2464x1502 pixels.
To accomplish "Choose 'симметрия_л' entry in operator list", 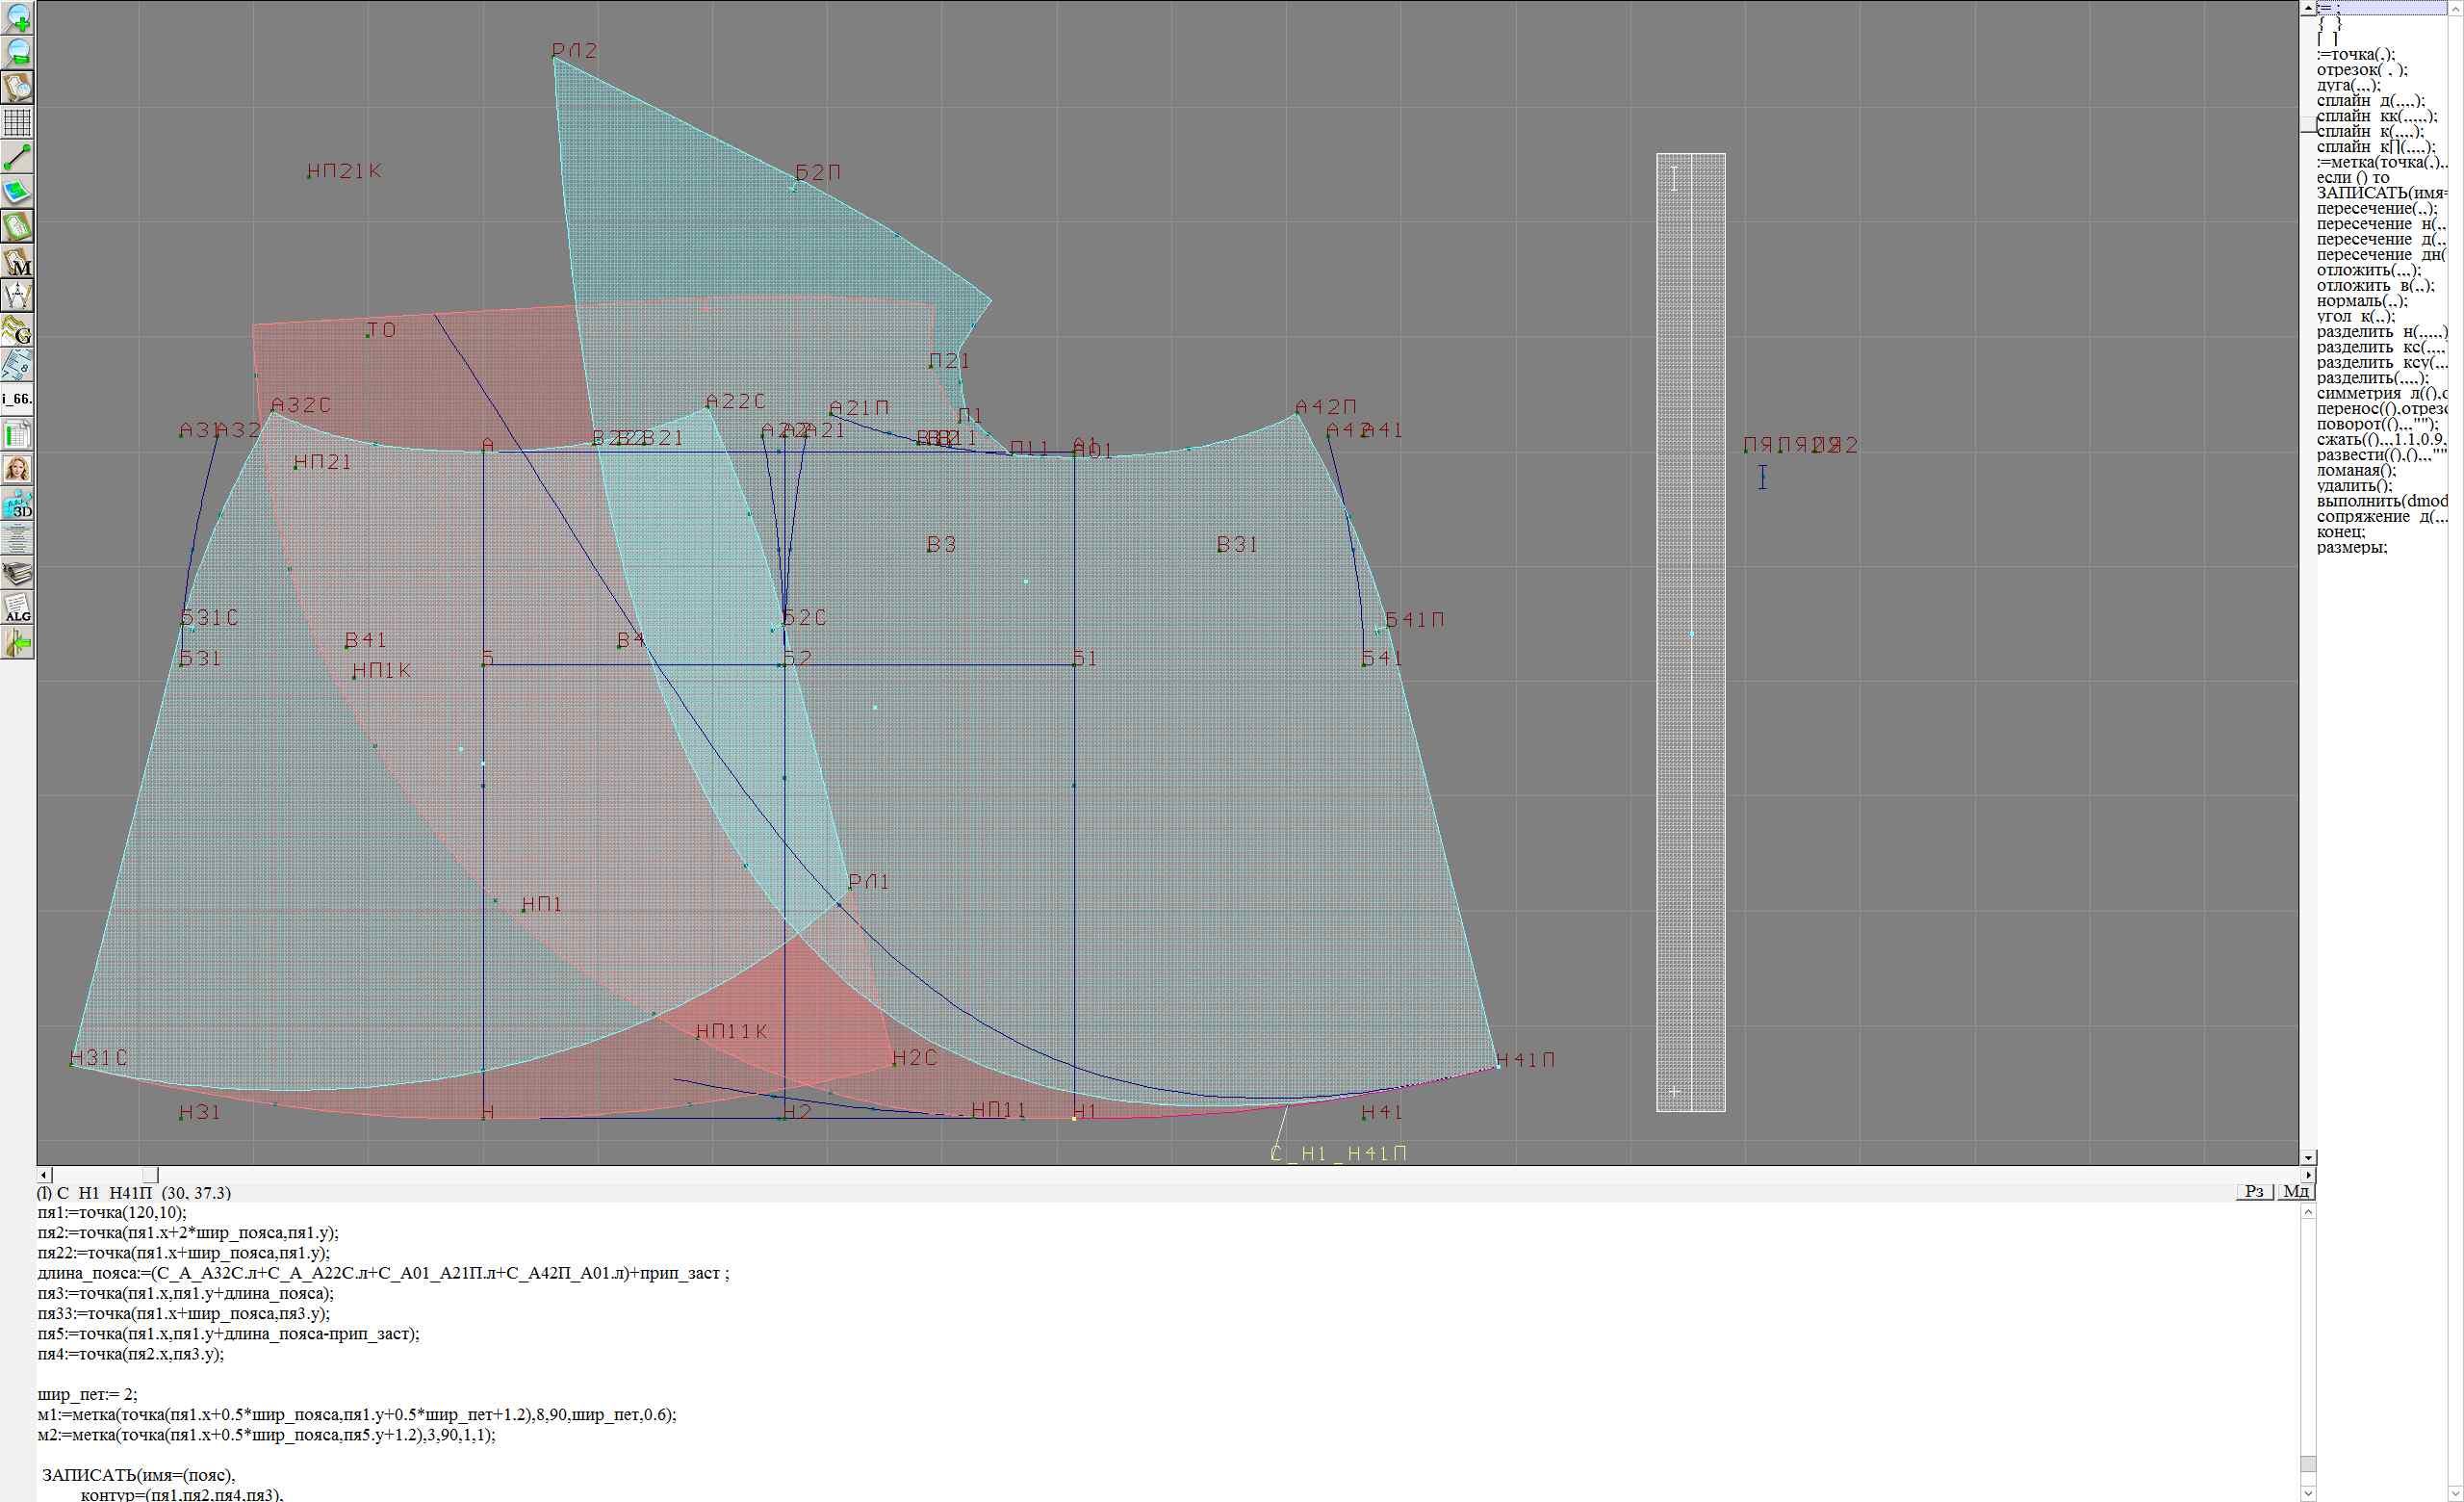I will pyautogui.click(x=2378, y=394).
